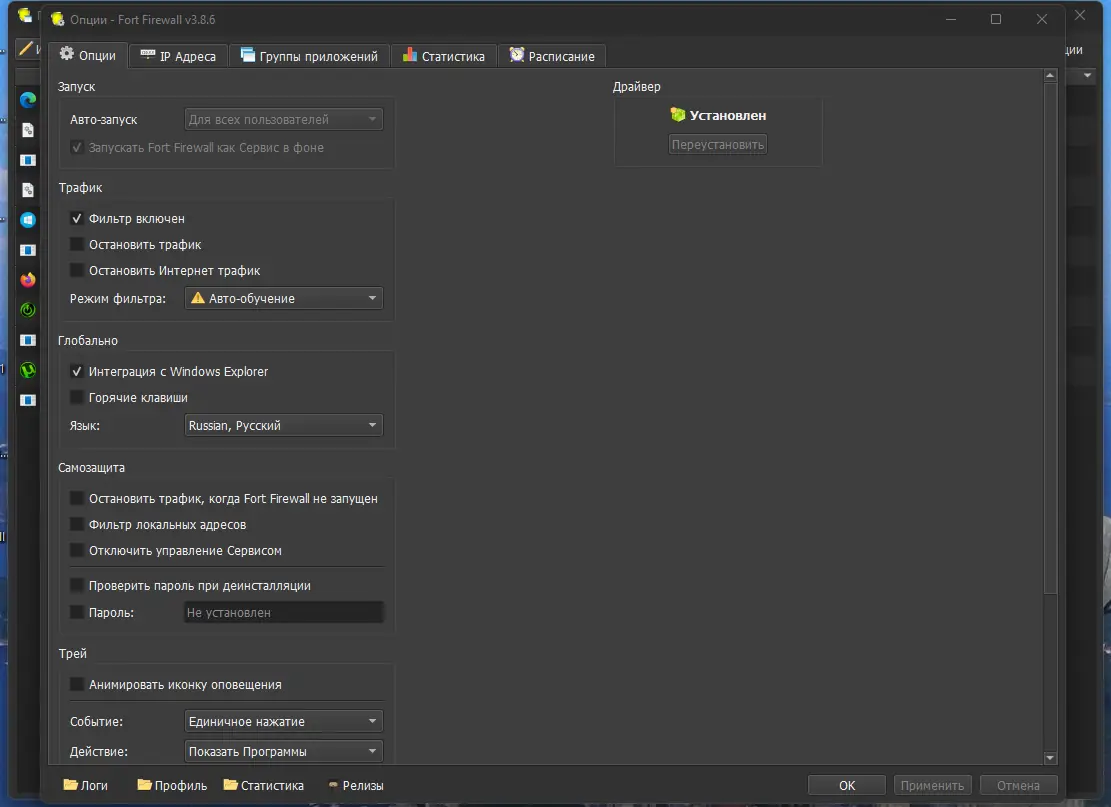Open the Профиль folder button

coord(172,785)
